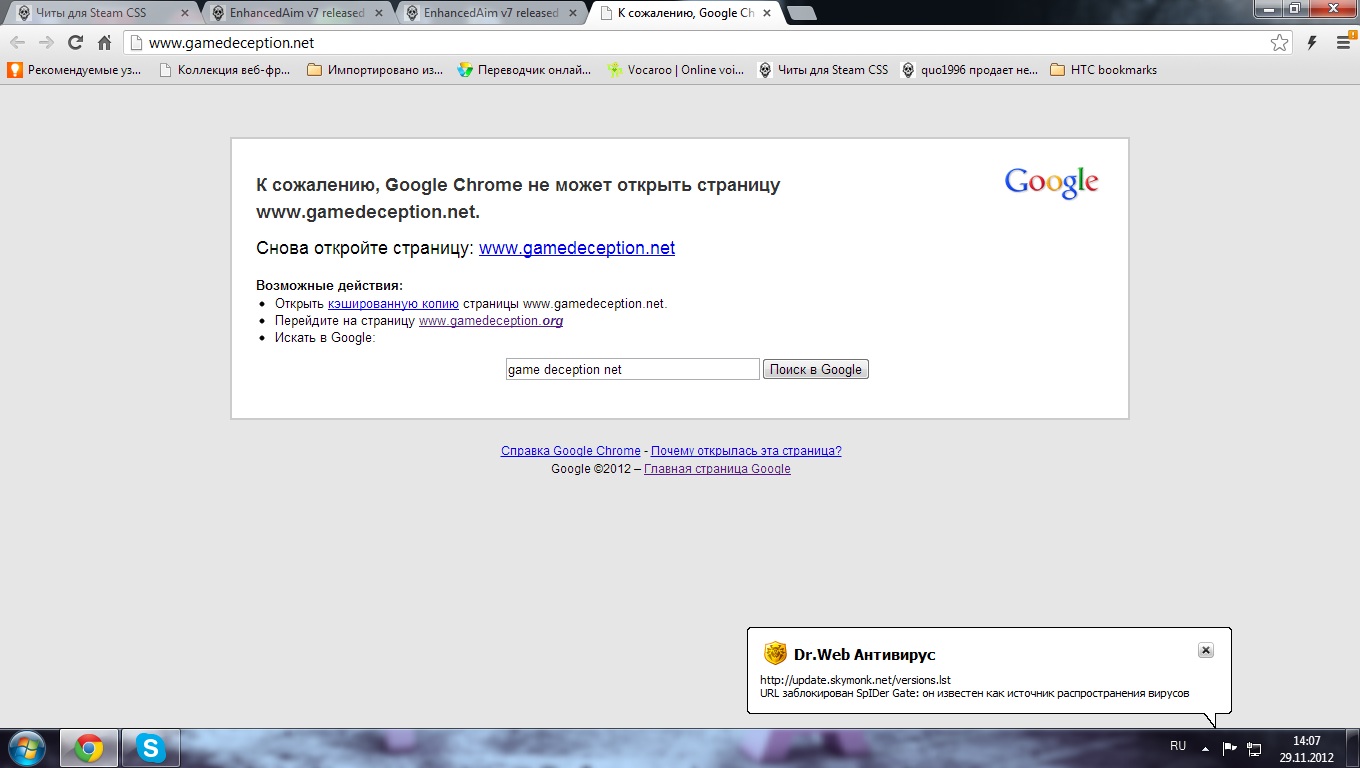Bookmark this page with the star icon
The width and height of the screenshot is (1360, 768).
click(1279, 43)
